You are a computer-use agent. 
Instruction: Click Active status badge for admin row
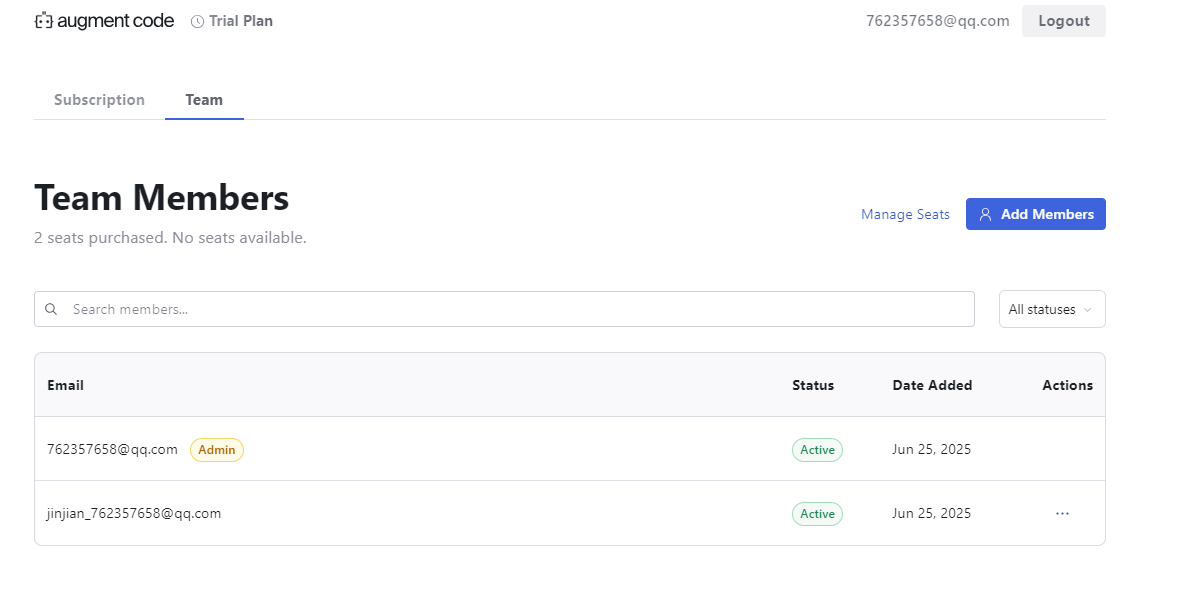click(x=817, y=450)
